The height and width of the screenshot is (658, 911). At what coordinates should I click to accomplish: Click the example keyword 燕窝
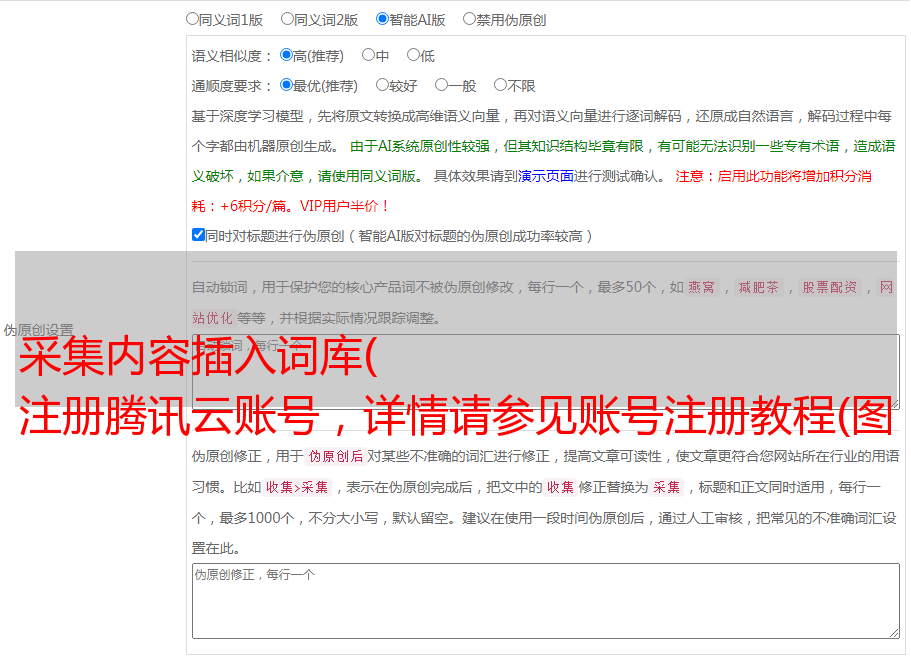(701, 287)
